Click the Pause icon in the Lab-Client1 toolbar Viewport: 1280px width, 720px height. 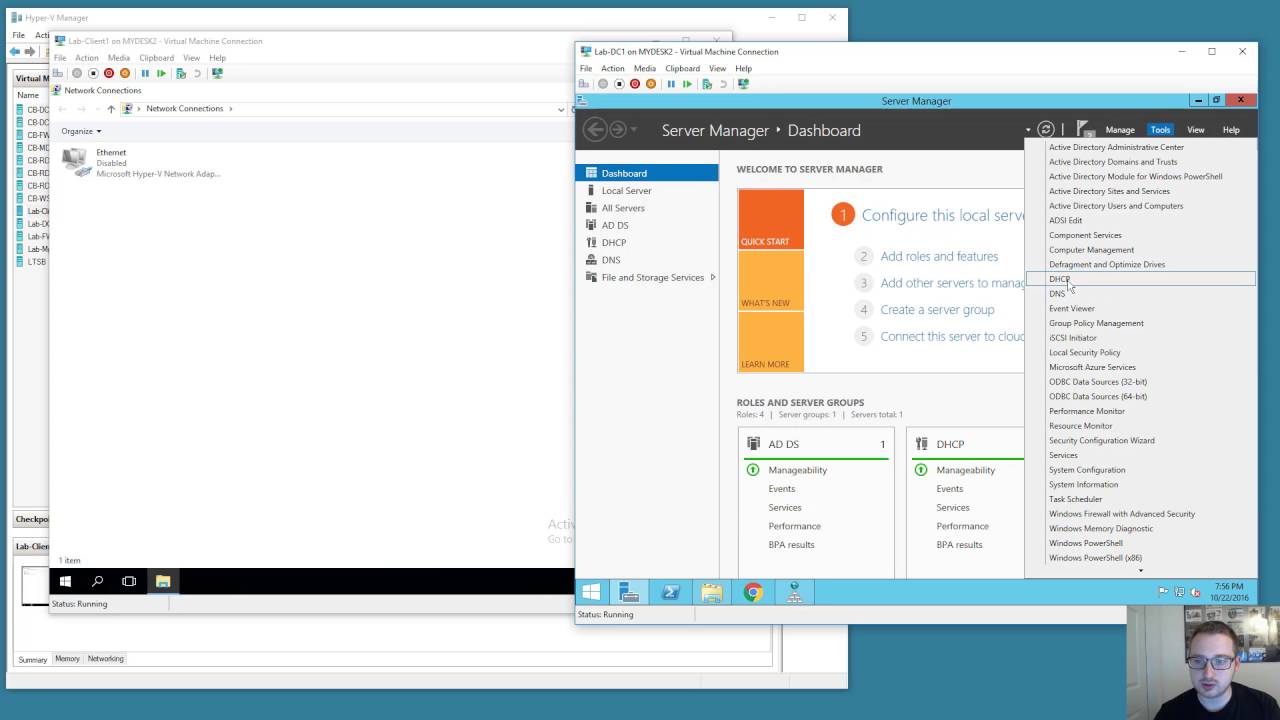coord(145,73)
